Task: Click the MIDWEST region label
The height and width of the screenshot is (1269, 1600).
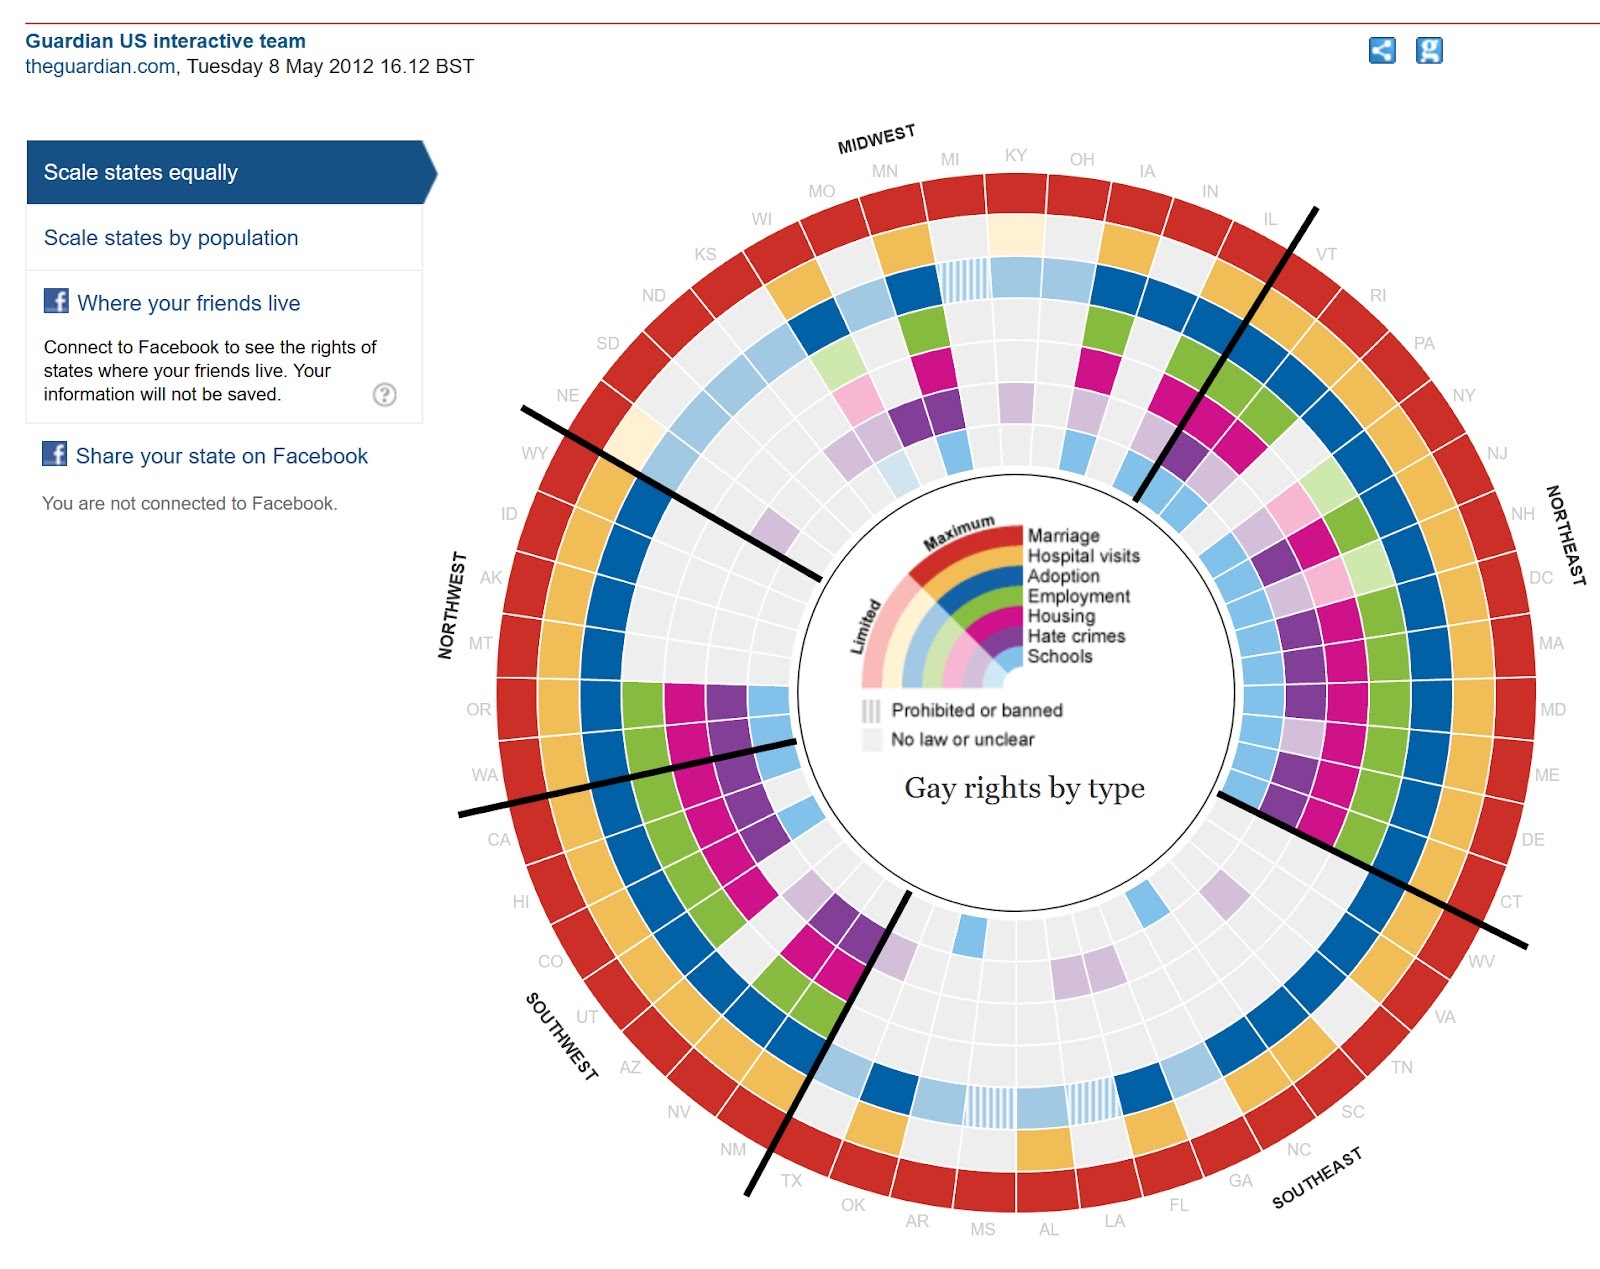Action: (x=877, y=137)
